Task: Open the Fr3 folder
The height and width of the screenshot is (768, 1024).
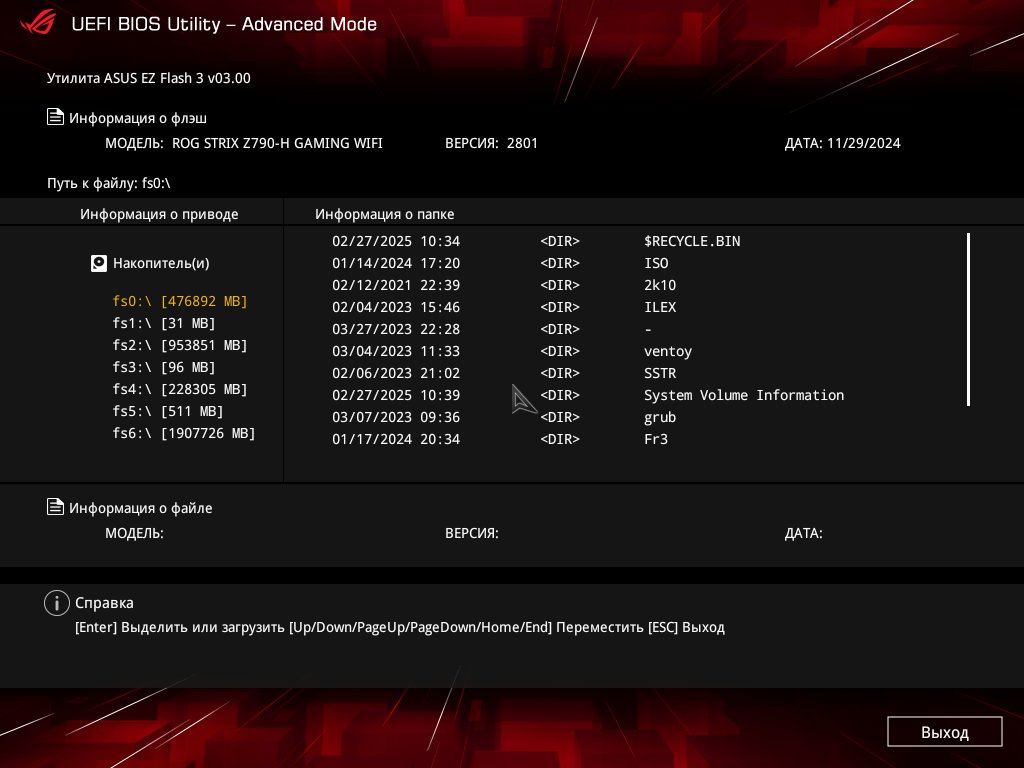Action: [x=656, y=440]
